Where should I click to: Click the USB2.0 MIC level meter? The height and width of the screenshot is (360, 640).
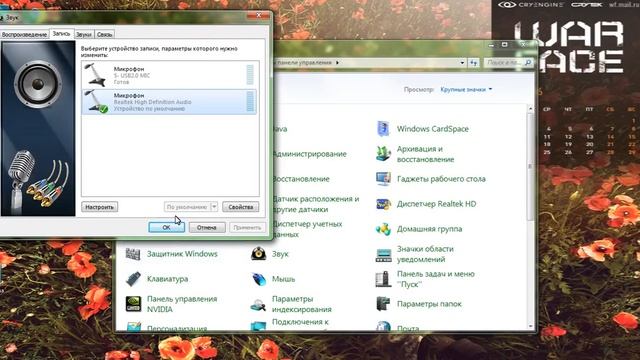point(250,75)
